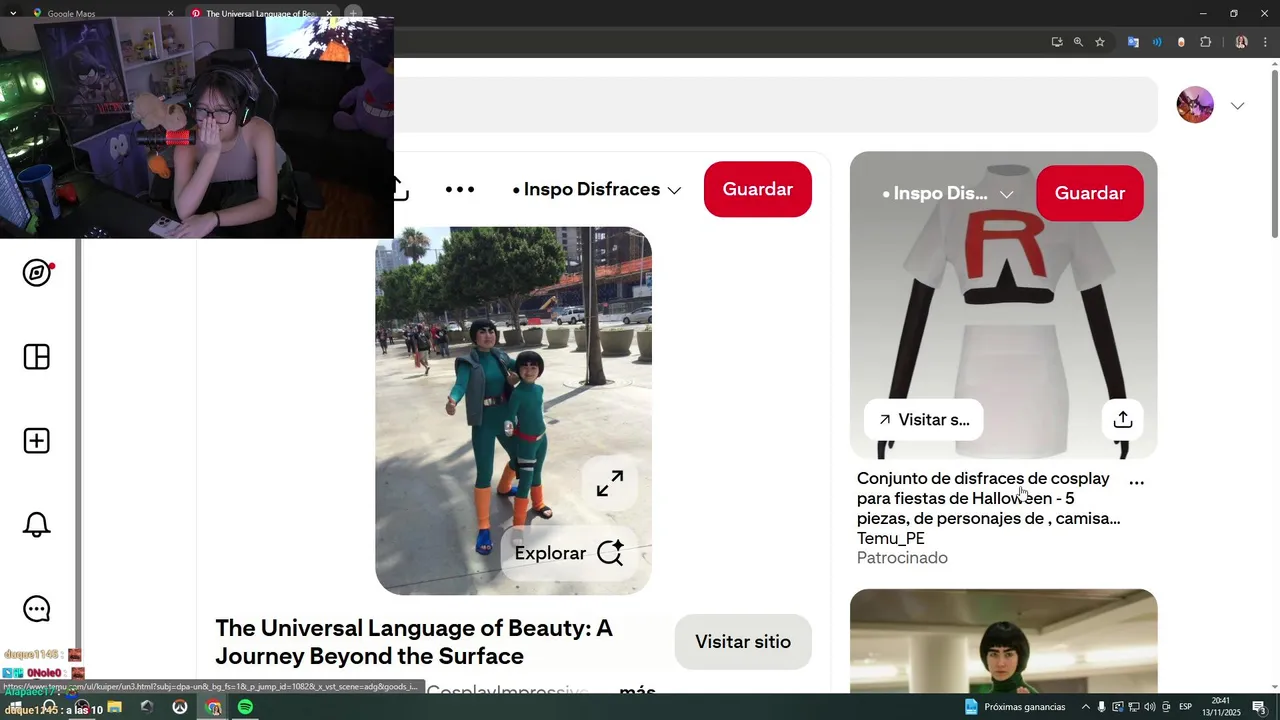This screenshot has height=720, width=1280.
Task: Click the orange mouse extension icon
Action: (1181, 42)
